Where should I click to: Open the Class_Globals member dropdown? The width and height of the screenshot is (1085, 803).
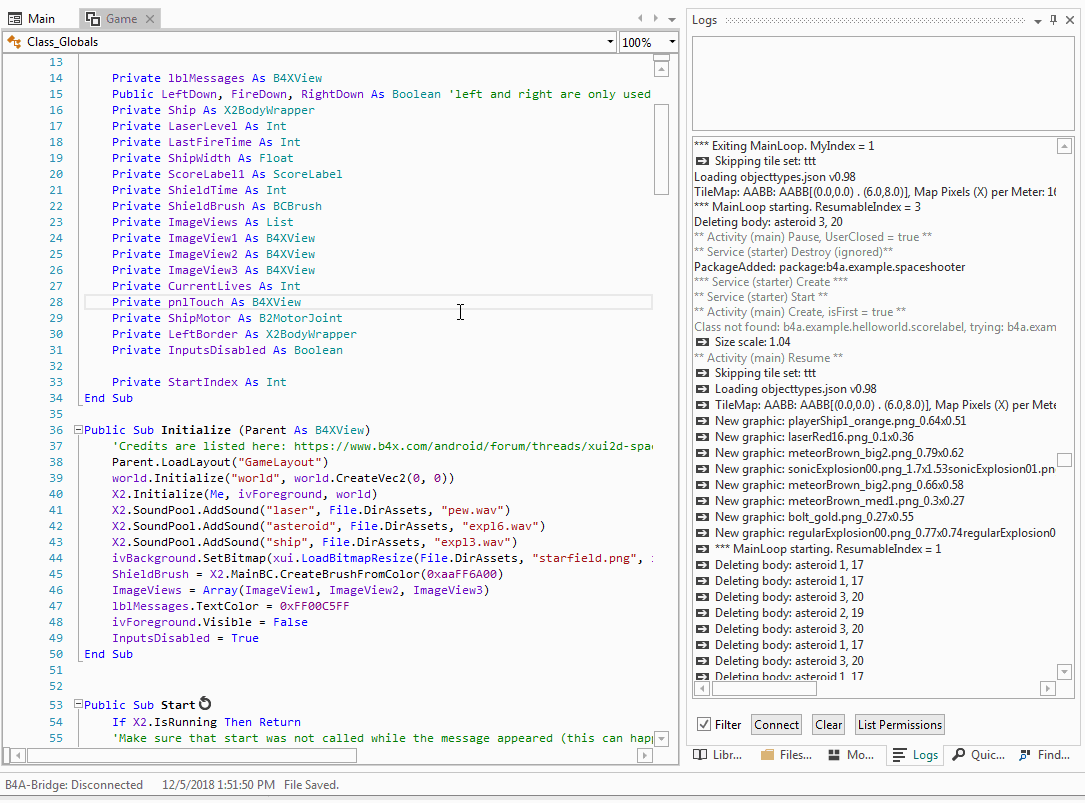[610, 42]
